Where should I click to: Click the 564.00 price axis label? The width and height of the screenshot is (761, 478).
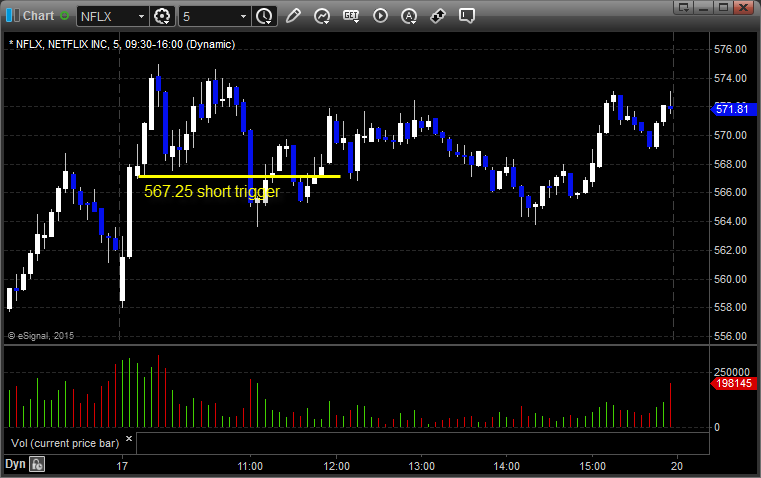(730, 221)
